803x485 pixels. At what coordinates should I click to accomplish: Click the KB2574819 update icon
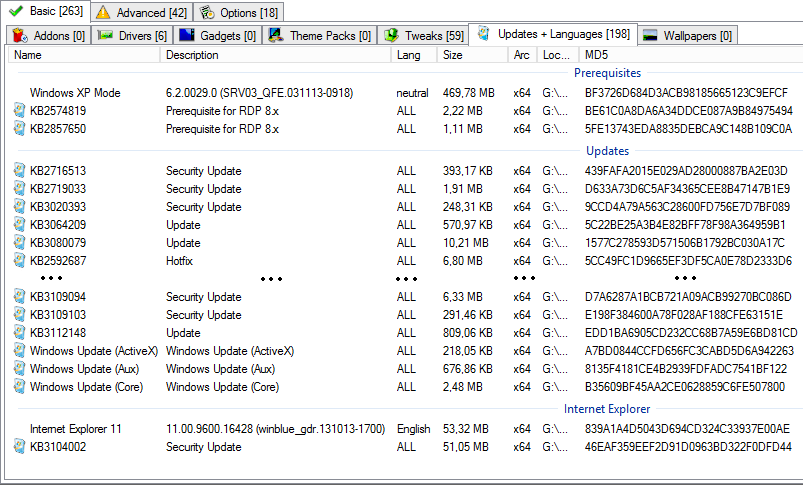(19, 111)
